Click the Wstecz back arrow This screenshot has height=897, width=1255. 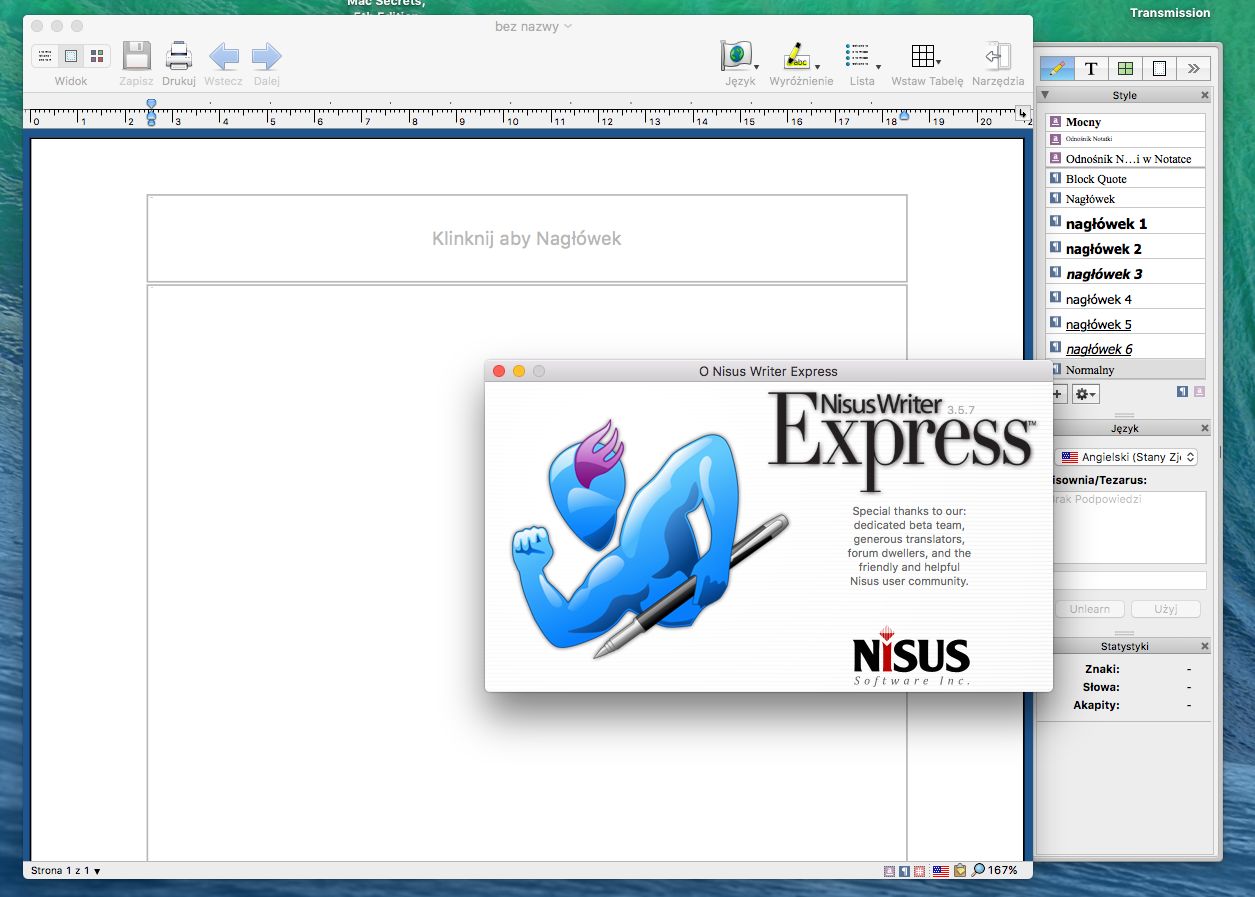click(224, 56)
